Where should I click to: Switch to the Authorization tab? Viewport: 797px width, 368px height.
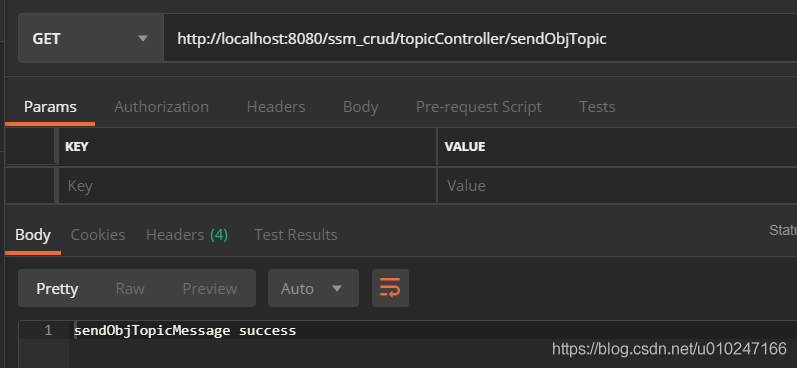[161, 107]
